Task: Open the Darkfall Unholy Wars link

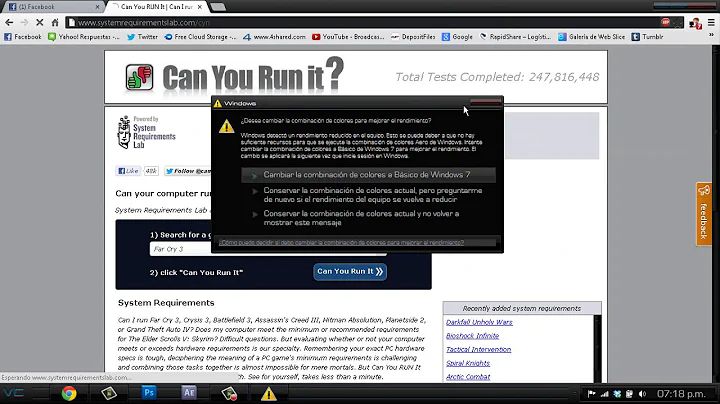Action: tap(479, 322)
